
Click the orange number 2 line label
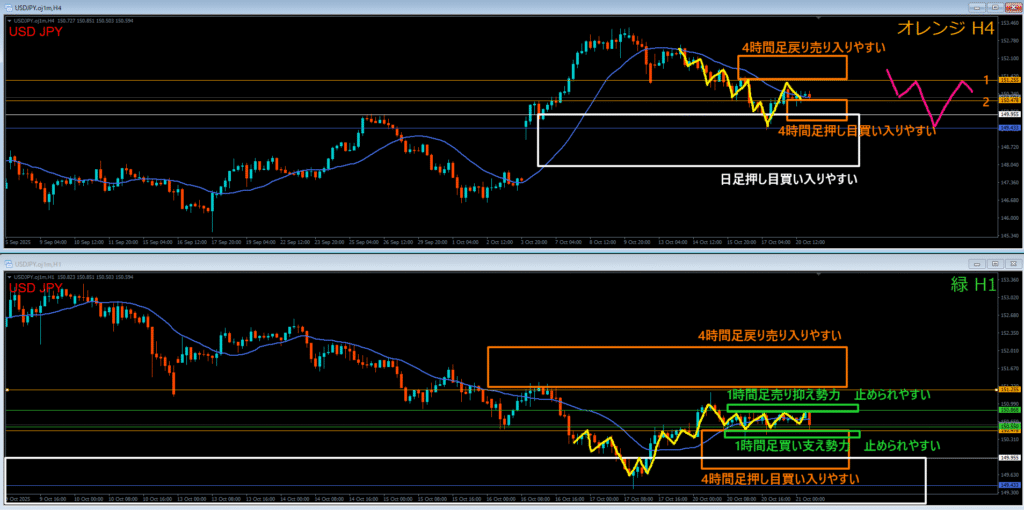click(x=987, y=101)
